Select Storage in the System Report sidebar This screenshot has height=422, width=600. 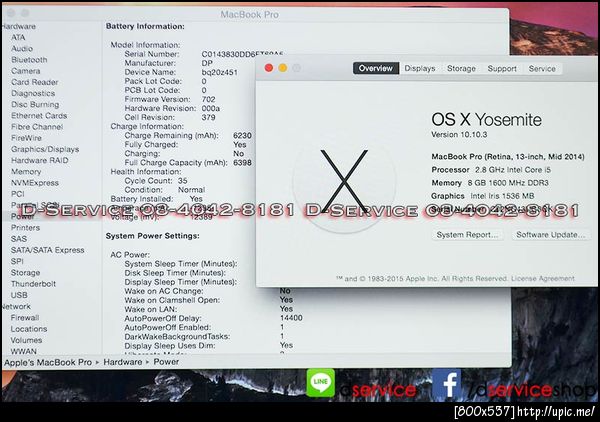click(25, 272)
